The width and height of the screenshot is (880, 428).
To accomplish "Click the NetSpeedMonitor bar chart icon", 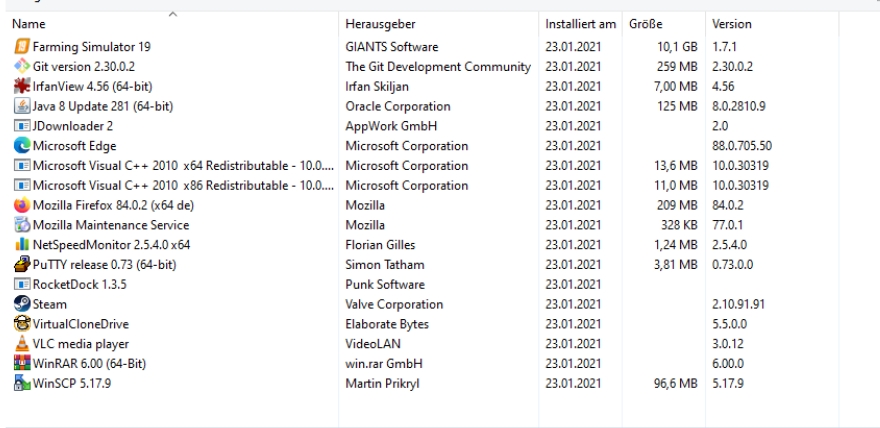I will pyautogui.click(x=21, y=245).
